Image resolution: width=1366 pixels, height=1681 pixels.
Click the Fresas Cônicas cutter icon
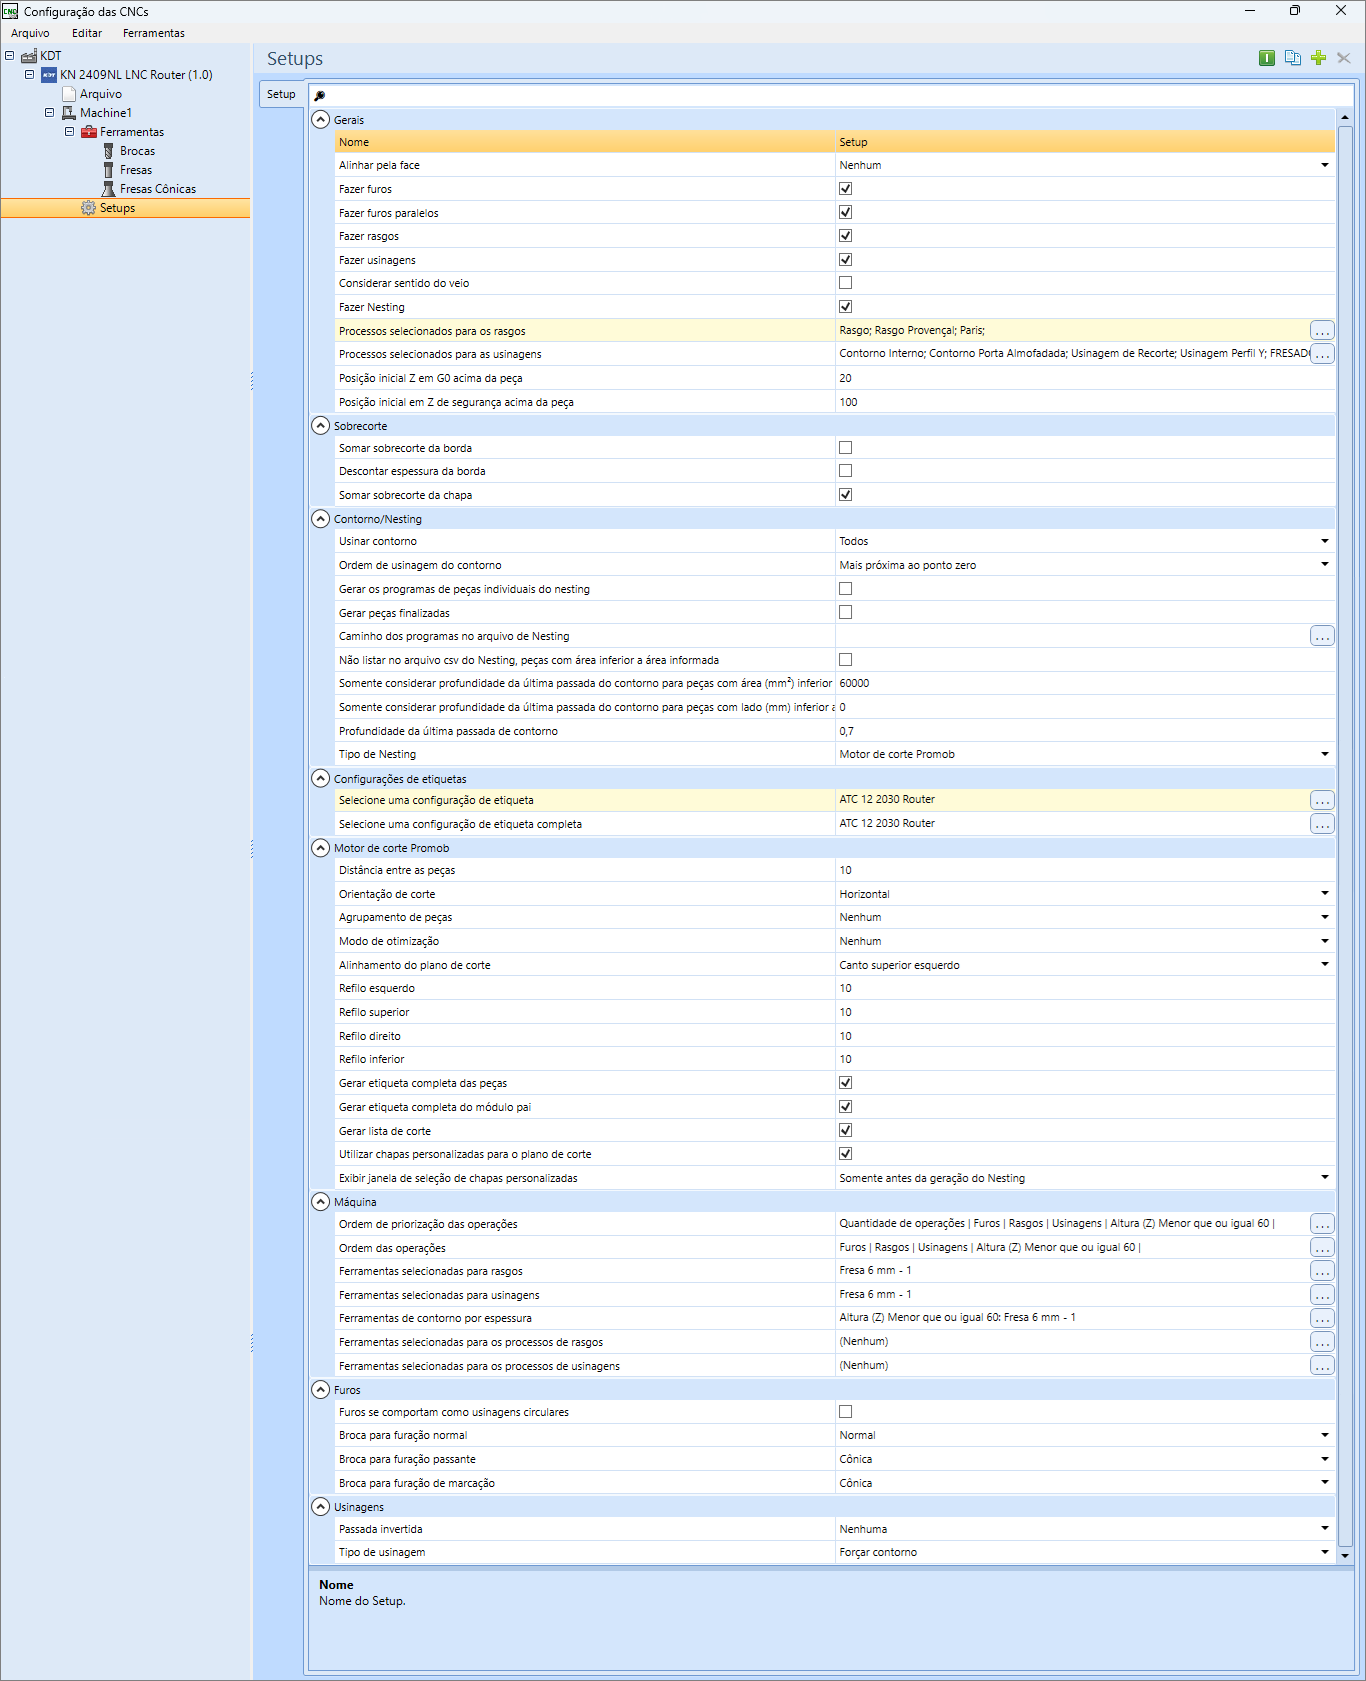pos(109,189)
